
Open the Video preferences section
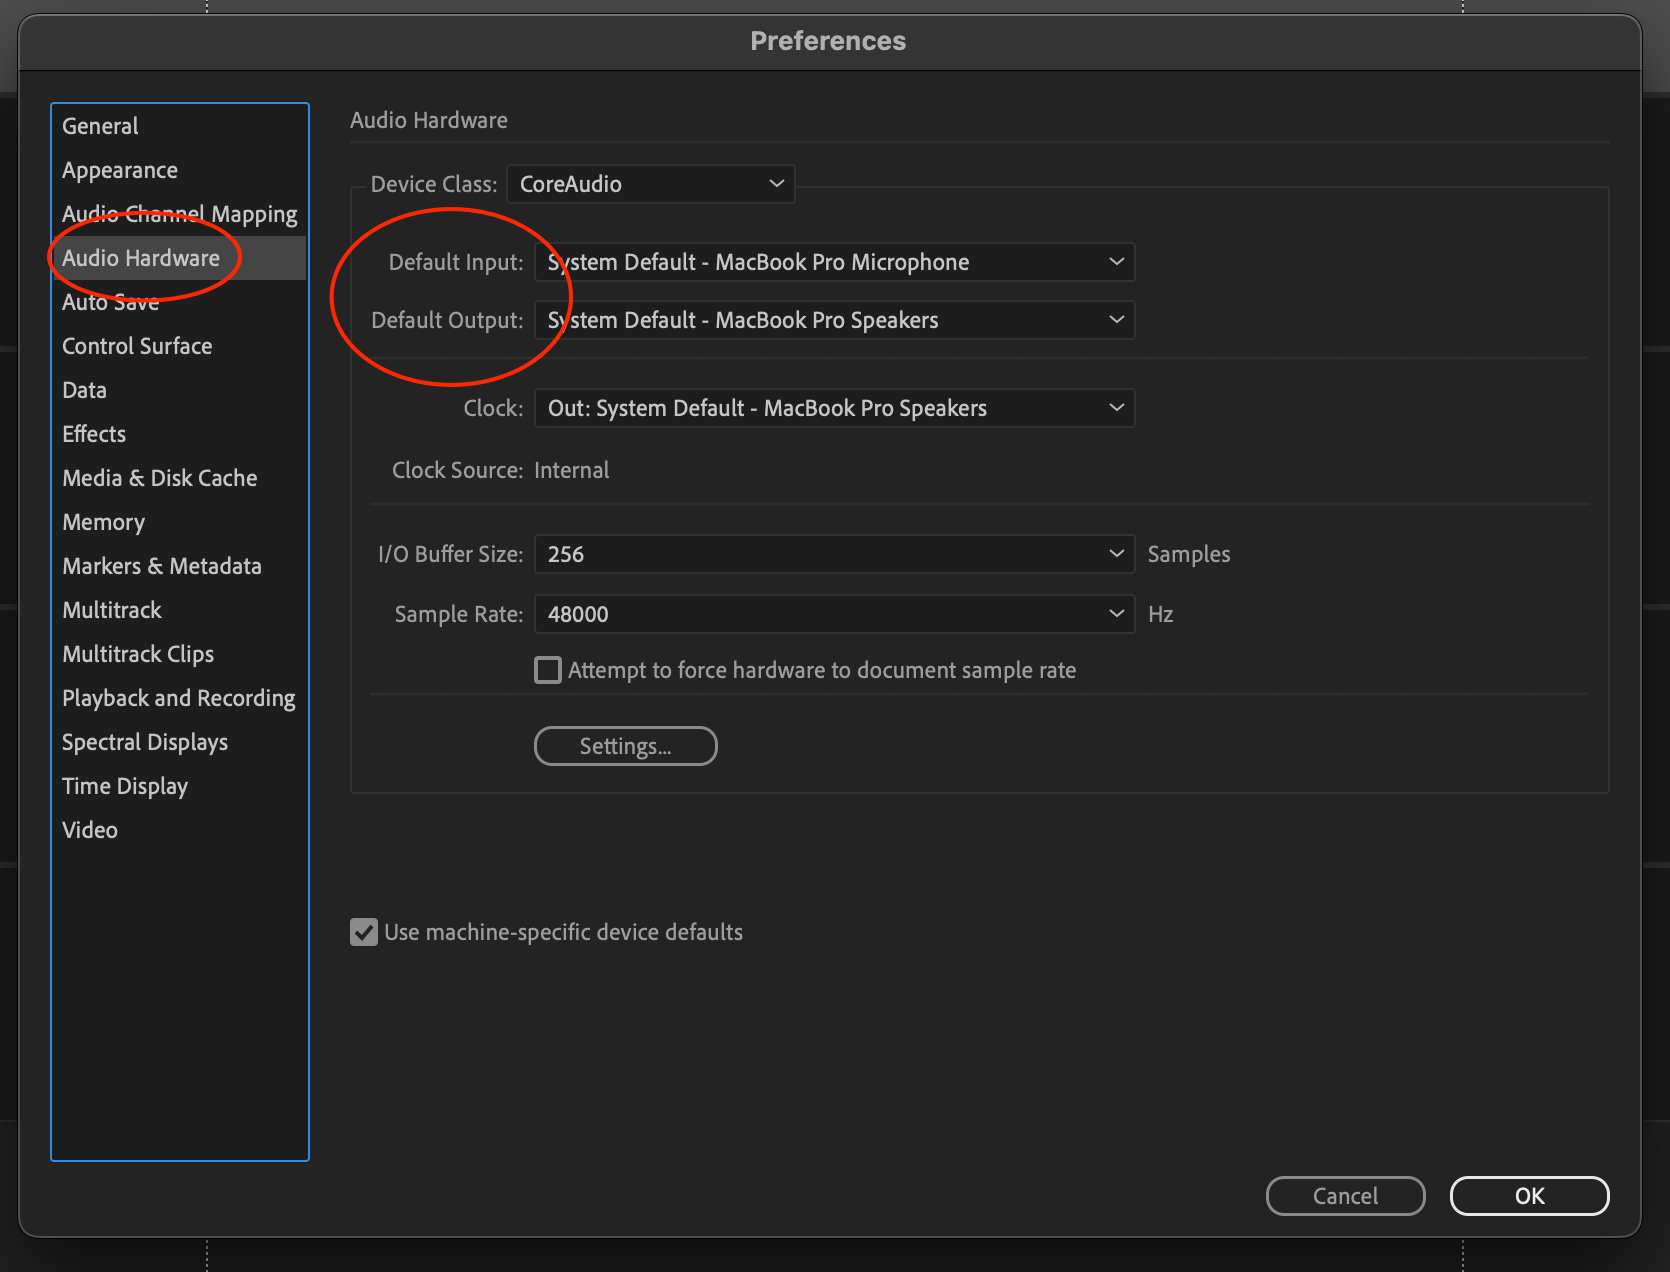[90, 830]
